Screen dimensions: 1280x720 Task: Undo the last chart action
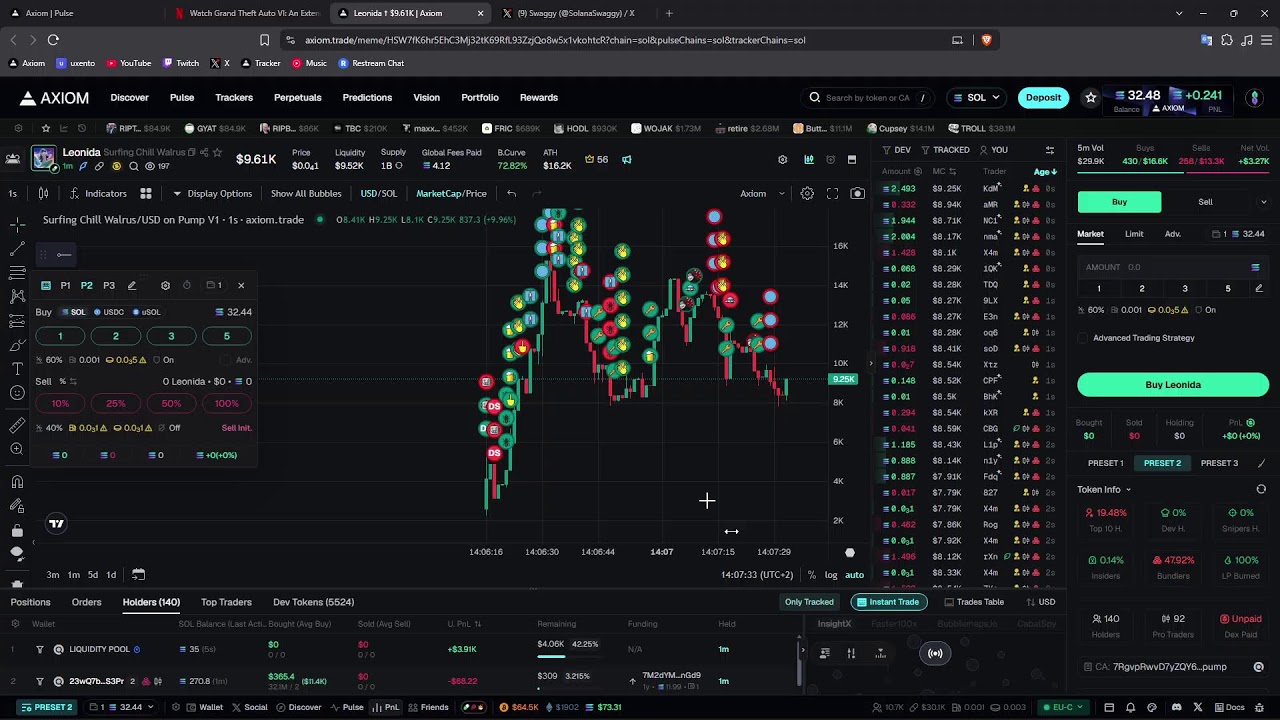click(511, 193)
